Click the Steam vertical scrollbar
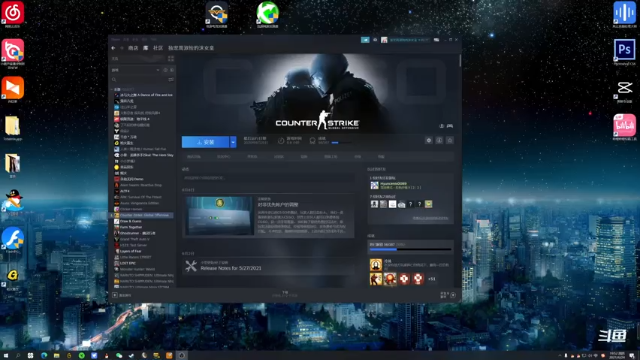The height and width of the screenshot is (360, 640). pyautogui.click(x=460, y=61)
